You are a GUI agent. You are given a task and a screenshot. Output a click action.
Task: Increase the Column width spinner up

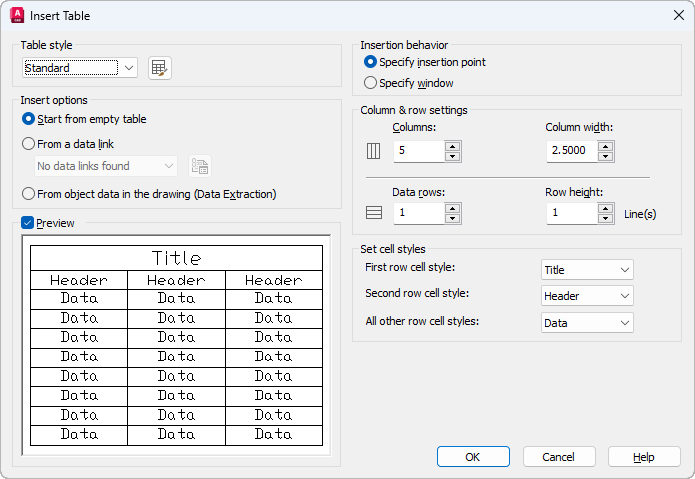click(605, 146)
